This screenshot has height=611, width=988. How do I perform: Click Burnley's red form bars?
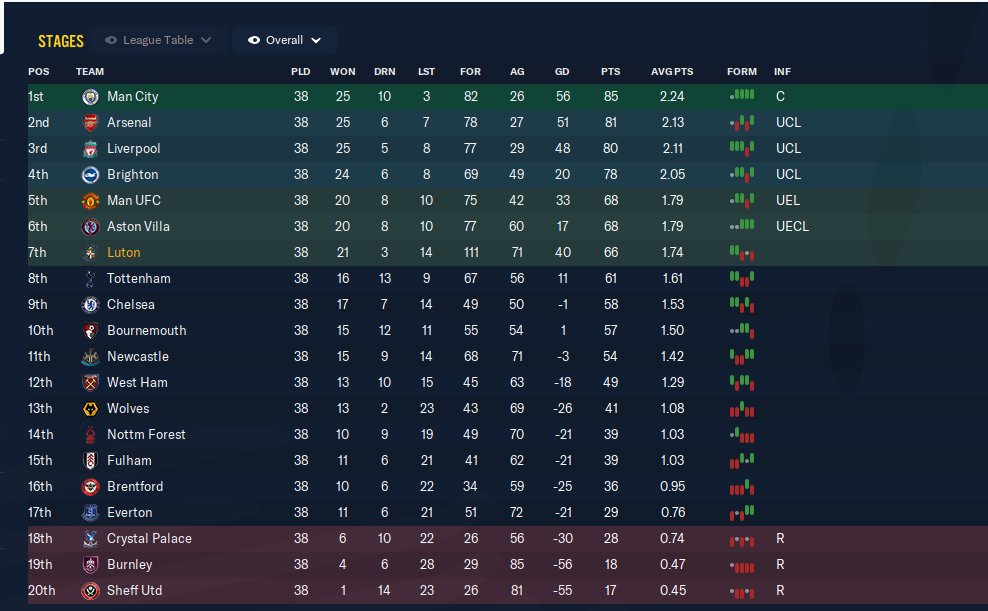point(741,565)
